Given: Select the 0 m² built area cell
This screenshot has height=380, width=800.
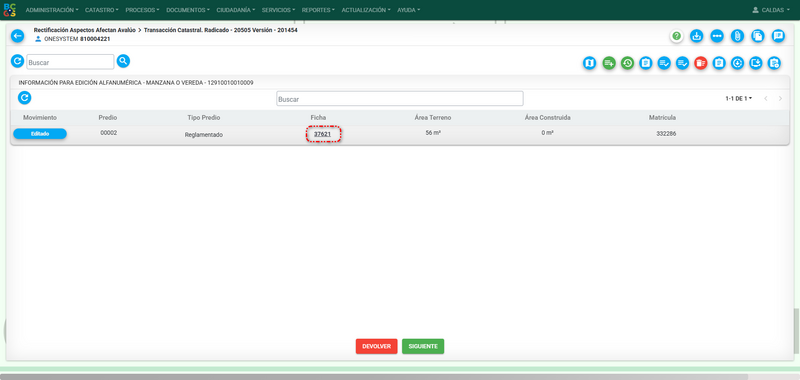Looking at the screenshot, I should point(547,133).
